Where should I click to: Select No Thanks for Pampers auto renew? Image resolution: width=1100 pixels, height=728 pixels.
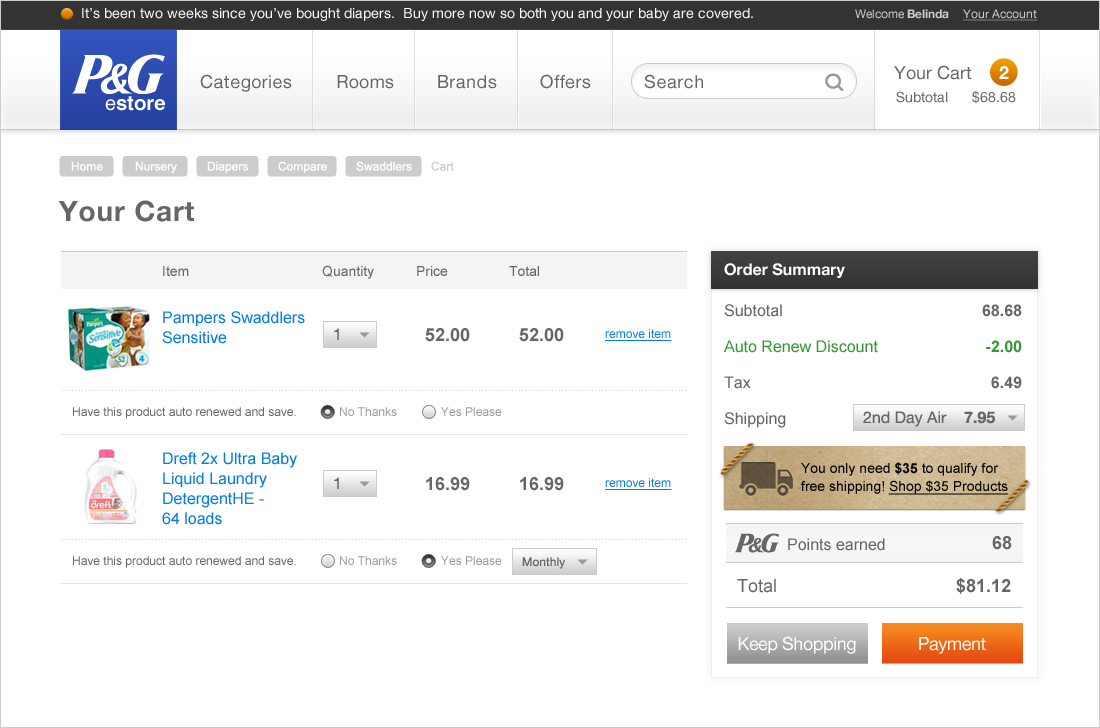coord(328,412)
